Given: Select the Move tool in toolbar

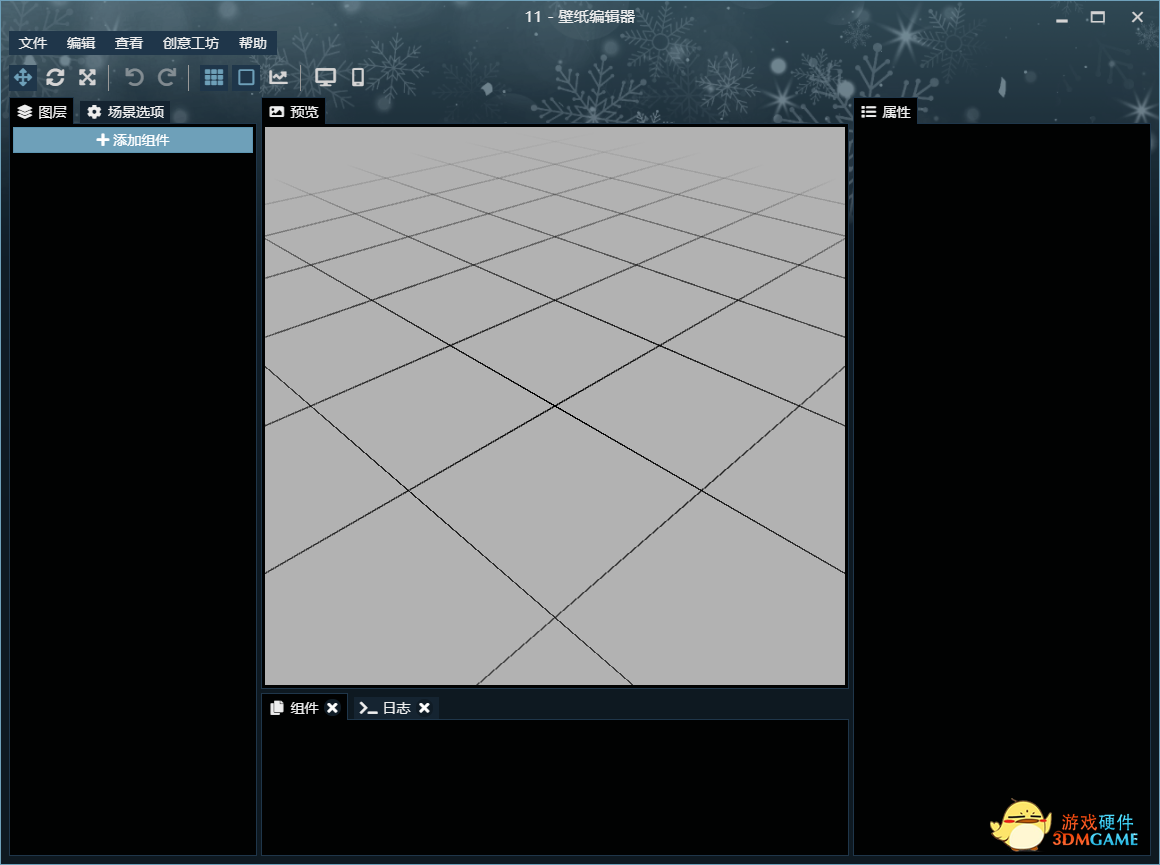Looking at the screenshot, I should click(23, 77).
